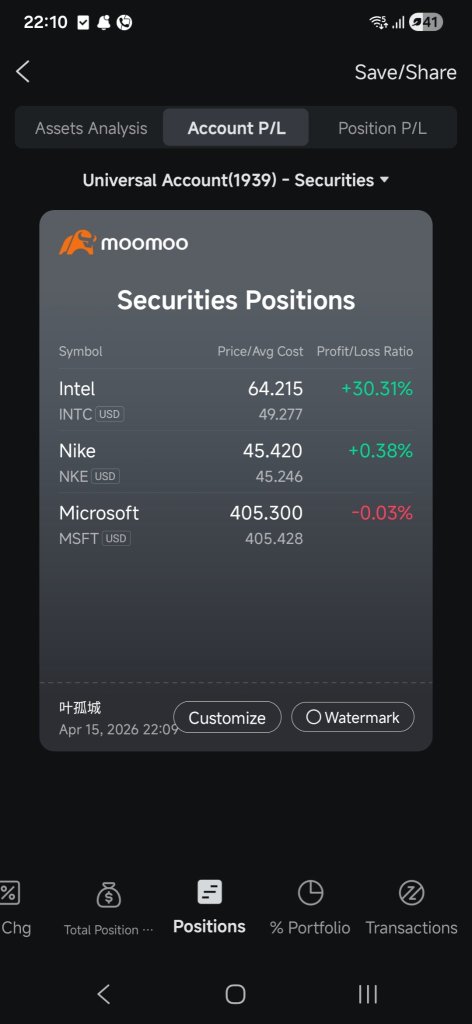Select the % Chg icon

coord(8,893)
